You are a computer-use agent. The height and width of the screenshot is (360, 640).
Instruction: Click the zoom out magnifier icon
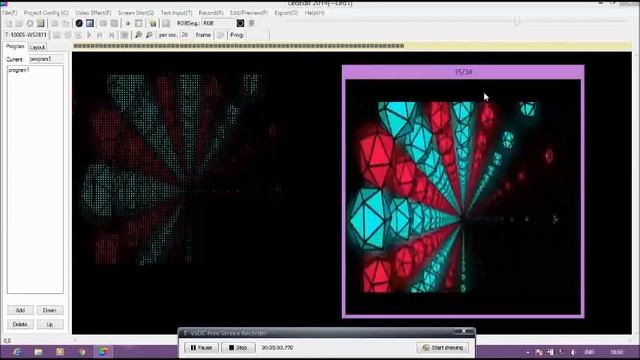click(149, 35)
